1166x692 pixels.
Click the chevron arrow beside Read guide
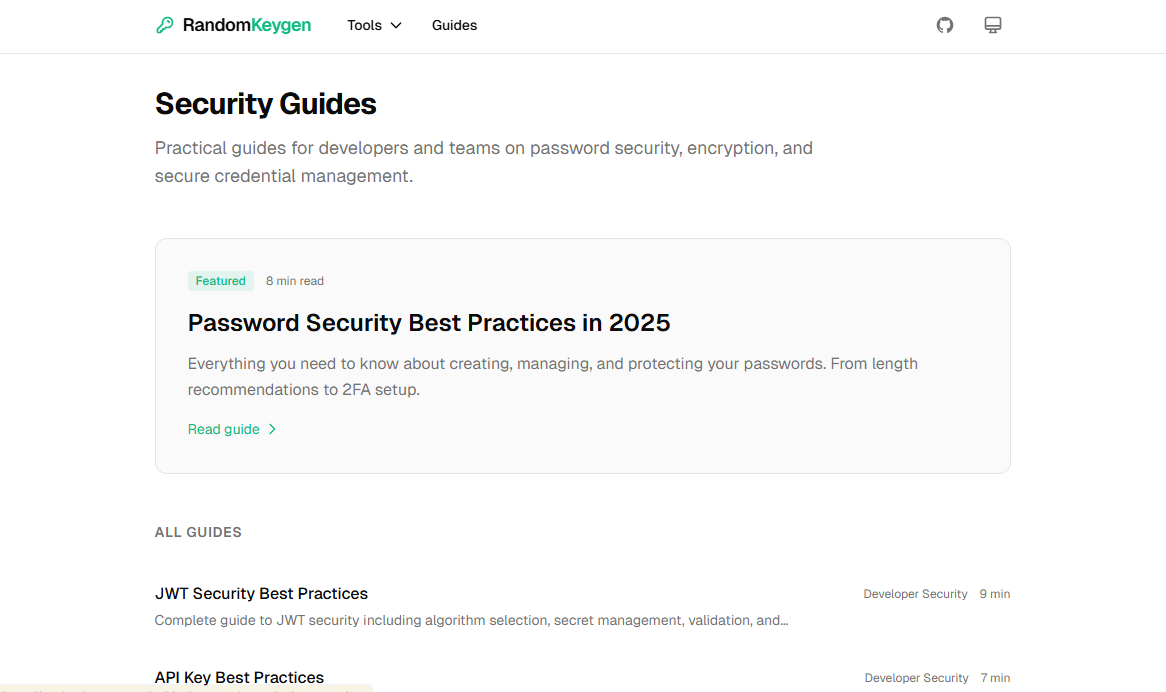point(272,429)
